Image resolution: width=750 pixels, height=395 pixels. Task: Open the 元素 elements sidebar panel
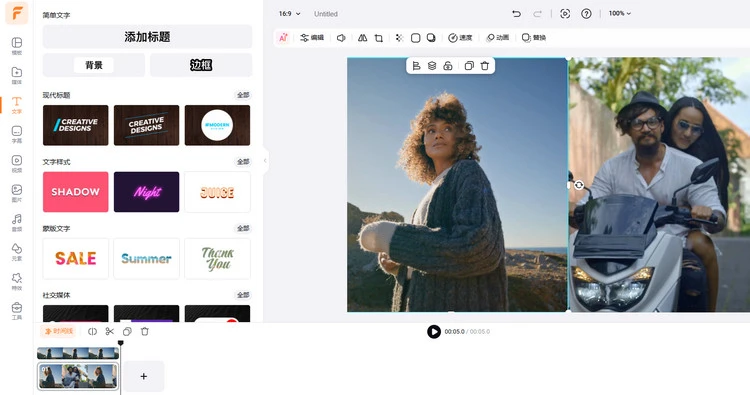[16, 252]
